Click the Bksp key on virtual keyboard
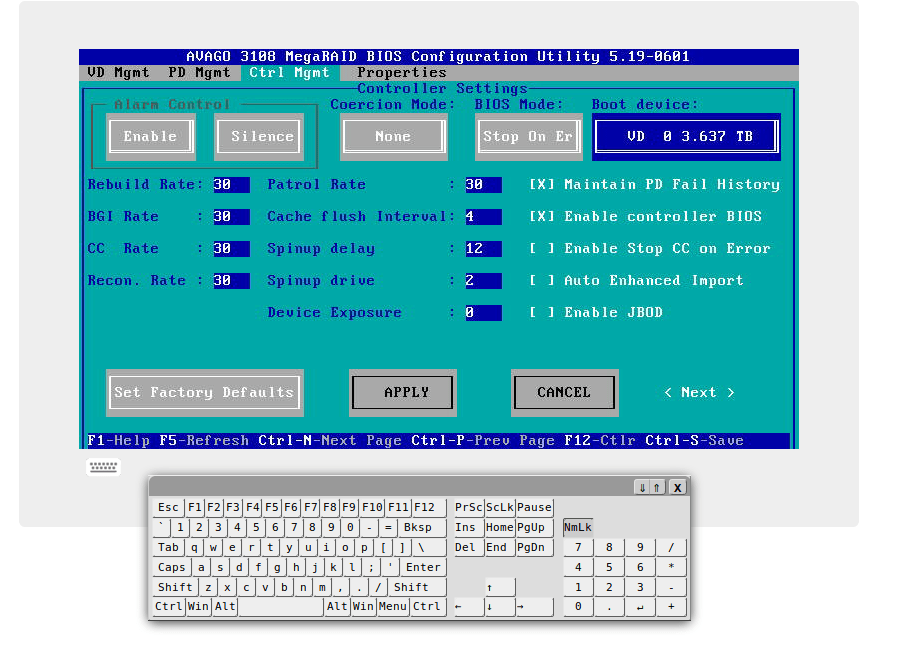909x660 pixels. coord(421,527)
